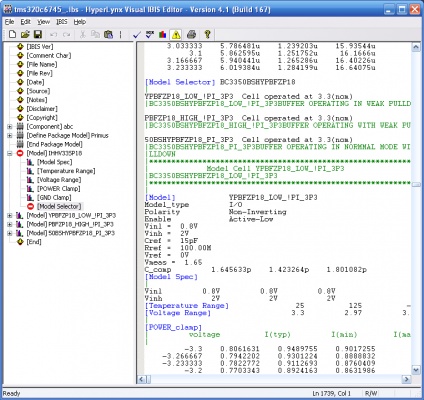
Task: Select [Model Spec] under IHHV33SP18
Action: (54, 162)
